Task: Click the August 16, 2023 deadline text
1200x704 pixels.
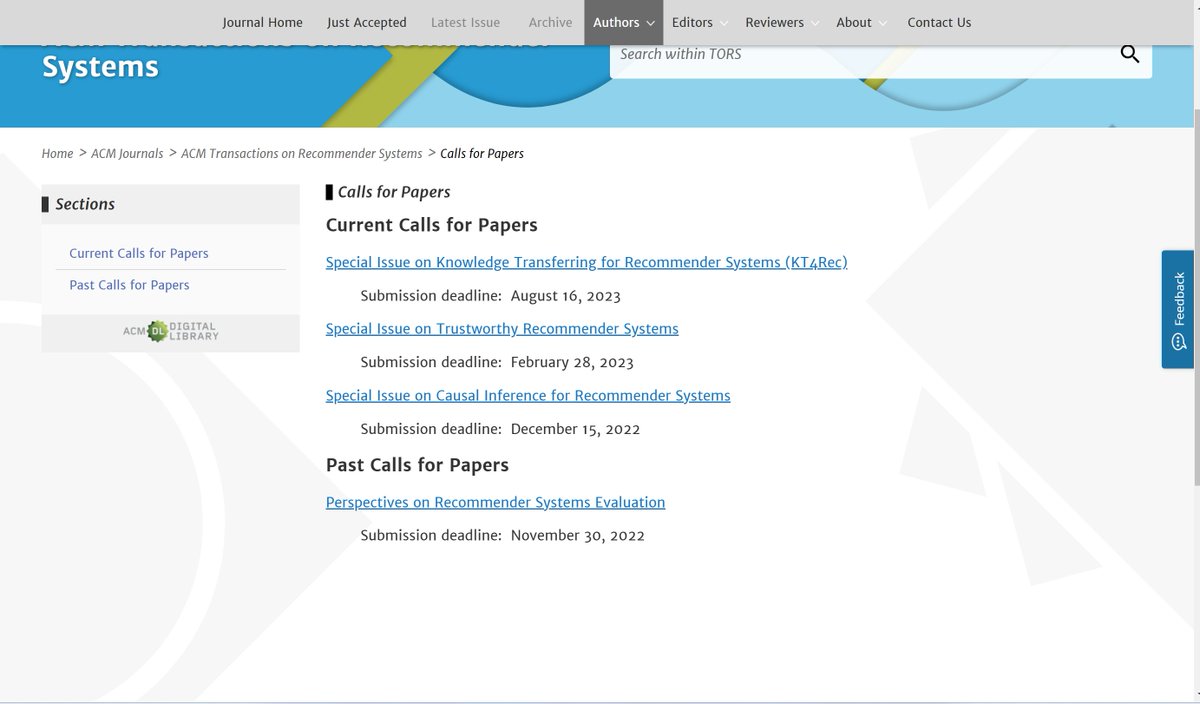Action: 566,296
